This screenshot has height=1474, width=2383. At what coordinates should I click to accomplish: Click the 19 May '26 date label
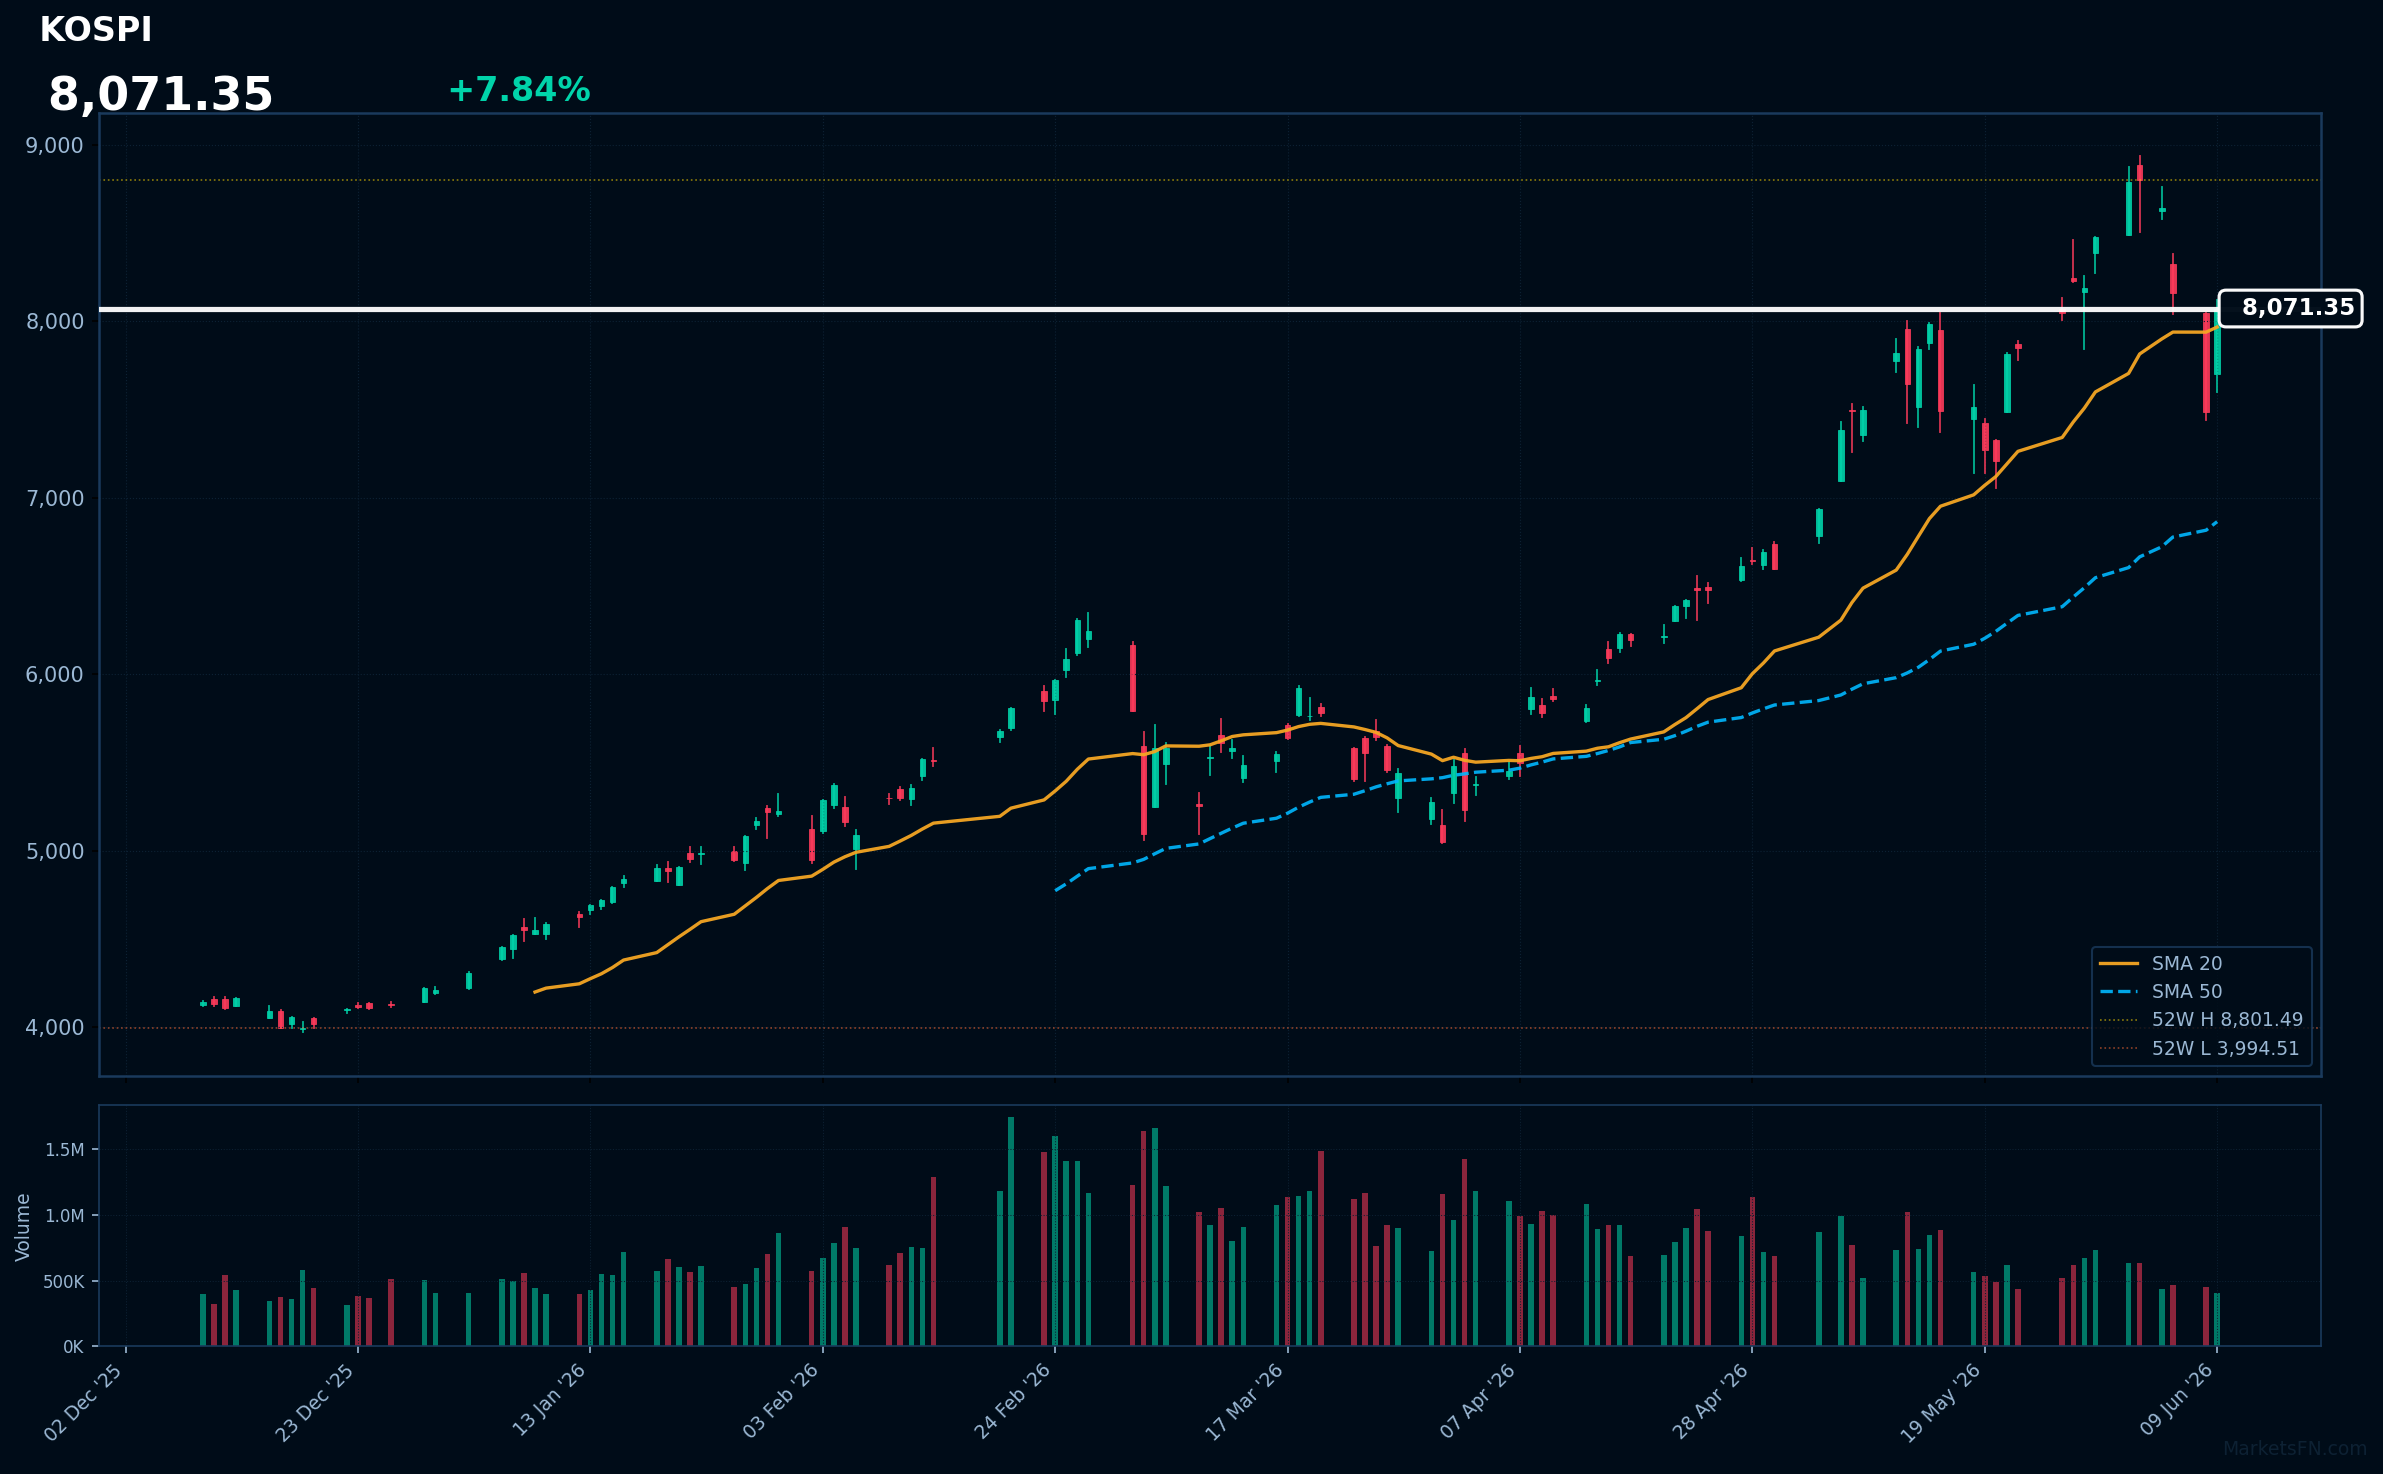[1941, 1402]
